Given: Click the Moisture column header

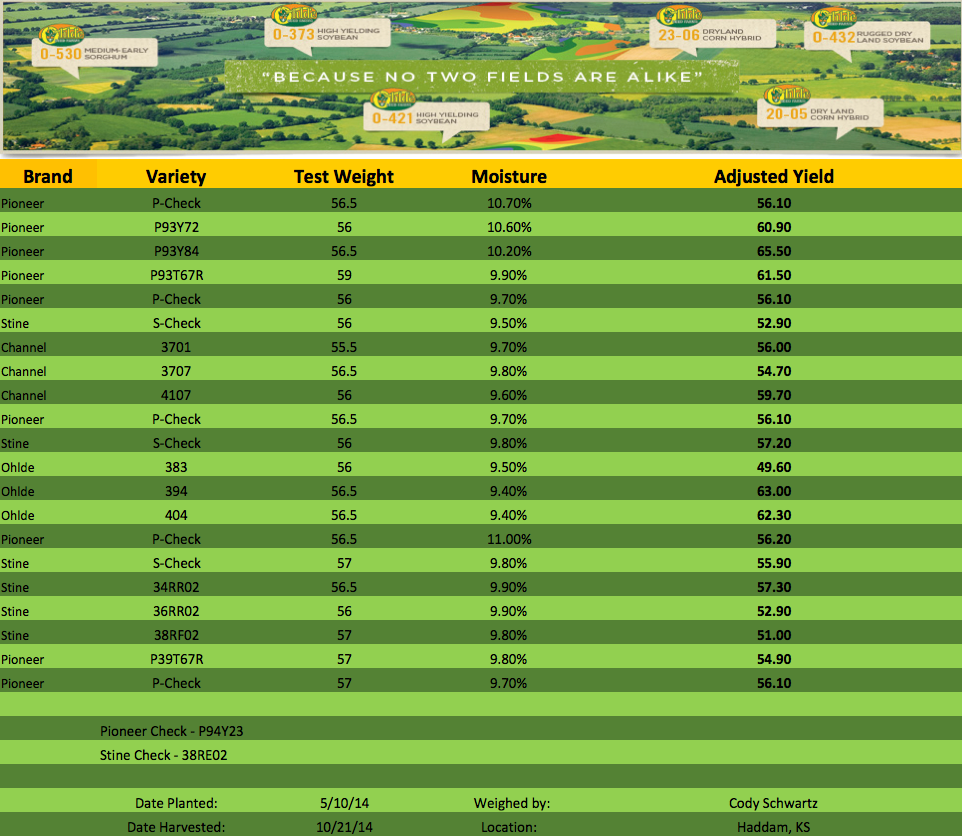Looking at the screenshot, I should click(509, 177).
